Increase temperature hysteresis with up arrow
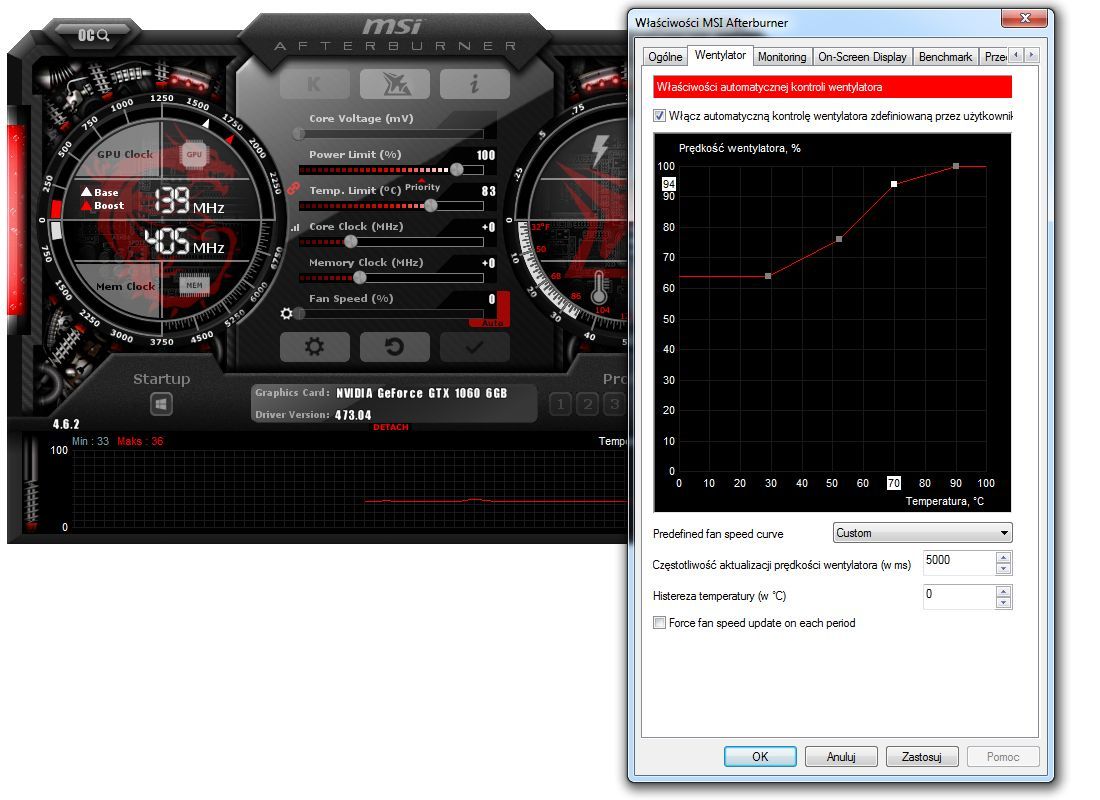Image resolution: width=1100 pixels, height=800 pixels. click(1003, 592)
